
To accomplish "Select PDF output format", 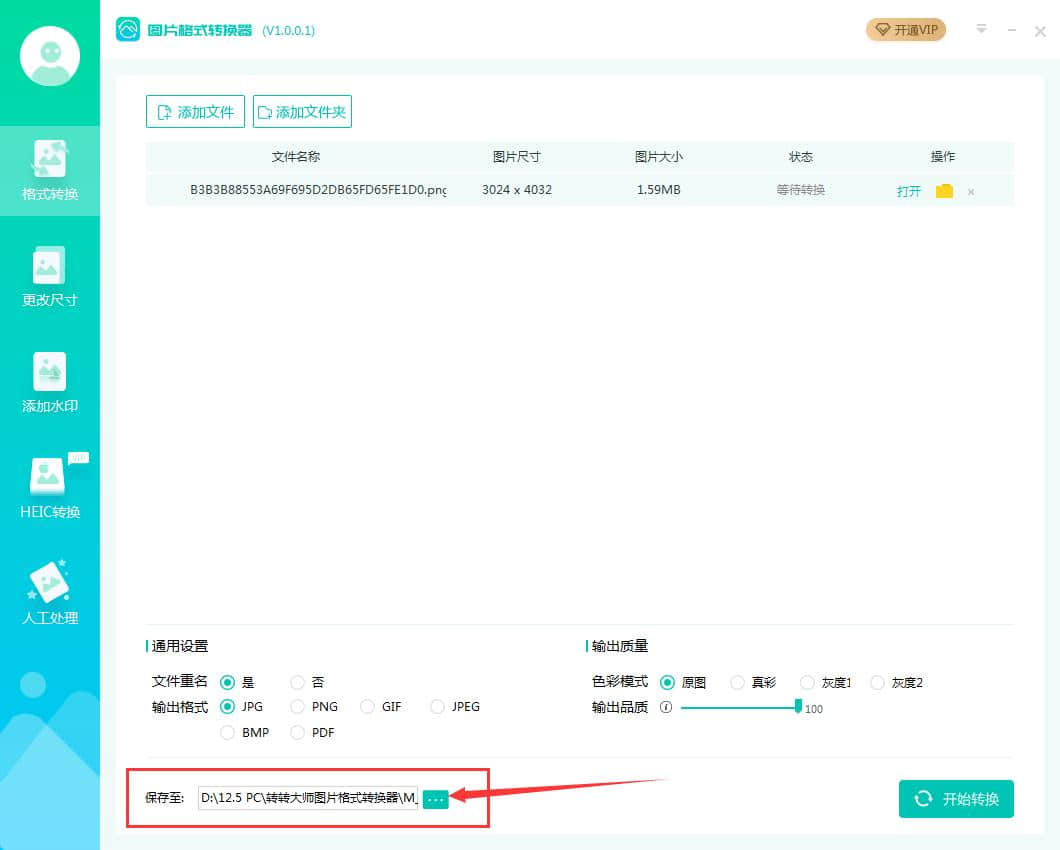I will point(297,733).
